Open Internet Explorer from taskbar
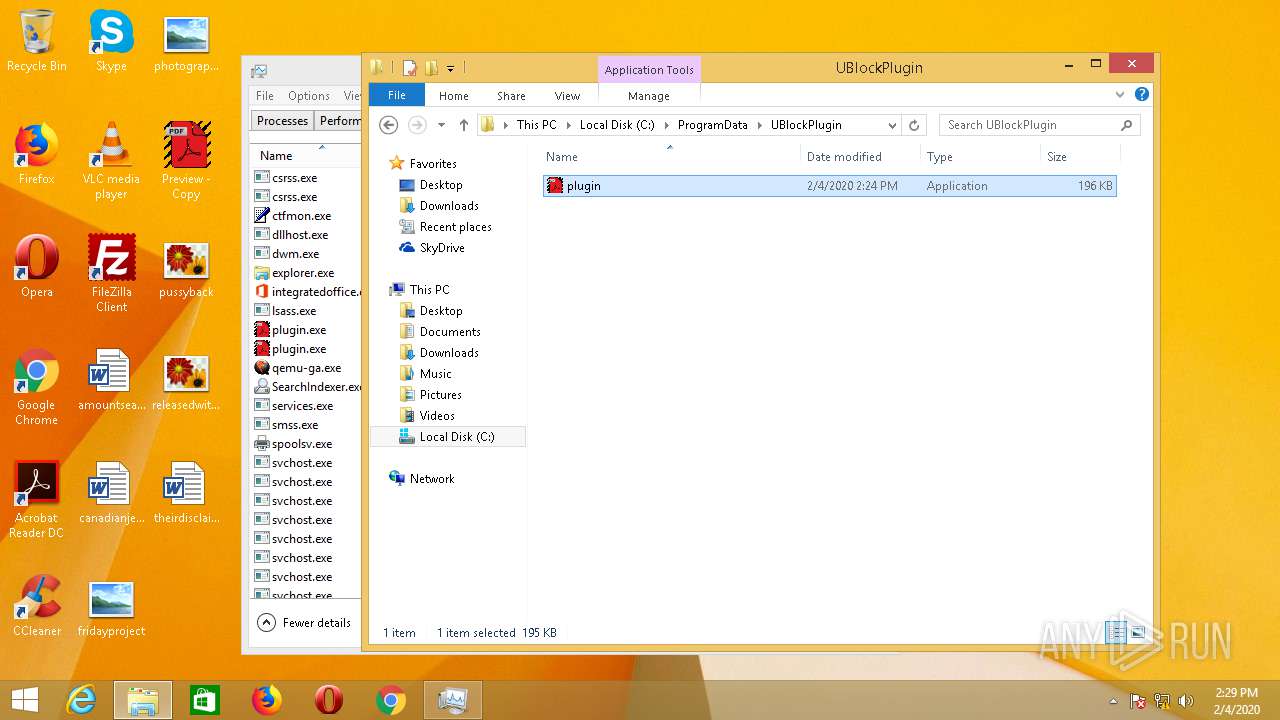The width and height of the screenshot is (1280, 720). (81, 700)
